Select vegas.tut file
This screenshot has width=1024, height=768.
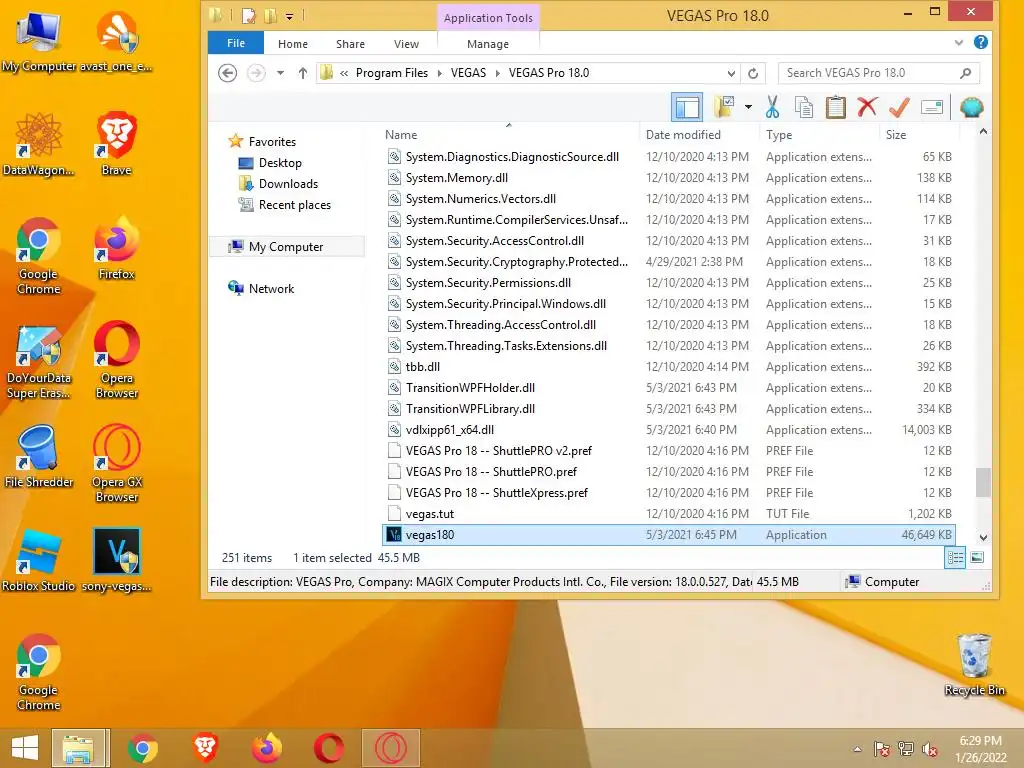click(669, 514)
